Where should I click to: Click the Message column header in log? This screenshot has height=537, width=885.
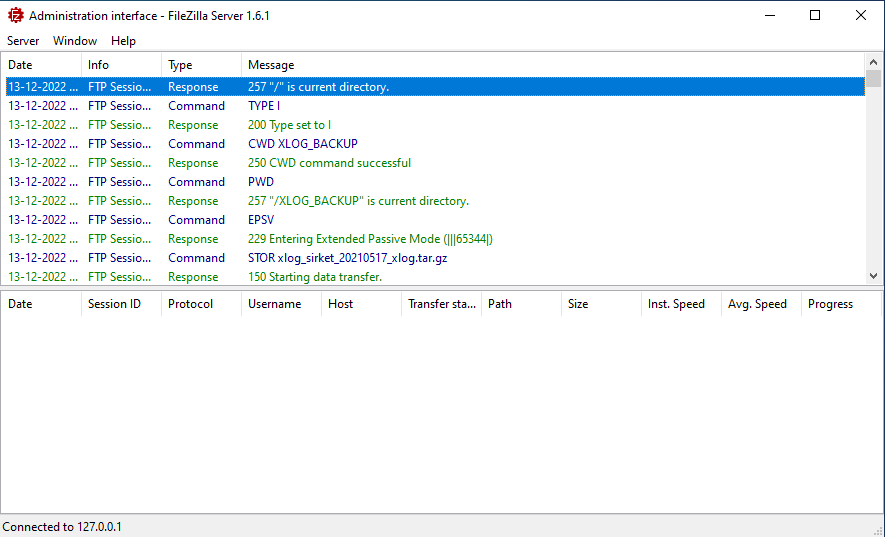tap(553, 65)
